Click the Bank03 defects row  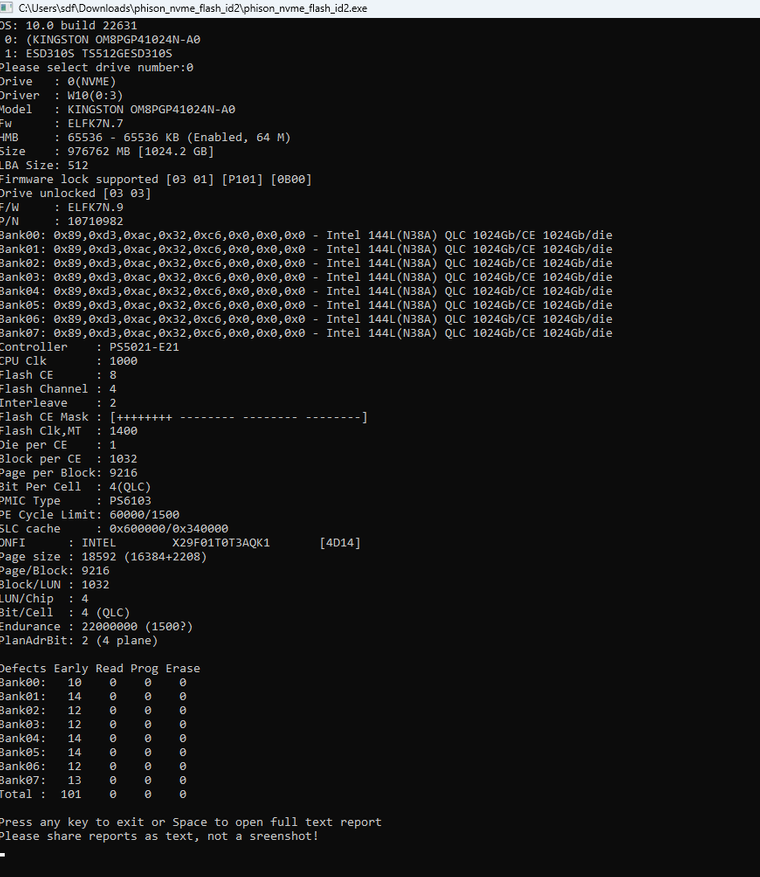(x=93, y=725)
